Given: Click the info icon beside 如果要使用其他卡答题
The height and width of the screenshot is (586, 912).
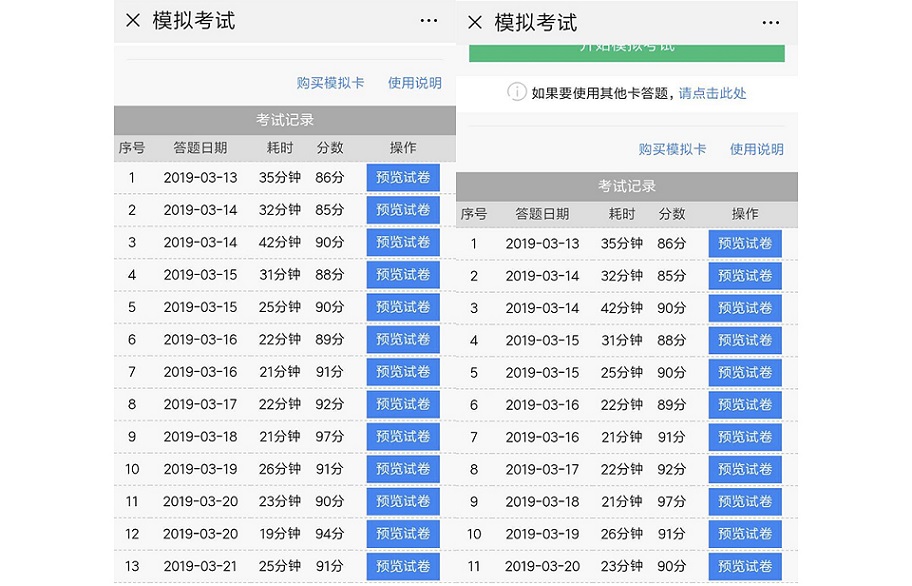Looking at the screenshot, I should point(517,93).
